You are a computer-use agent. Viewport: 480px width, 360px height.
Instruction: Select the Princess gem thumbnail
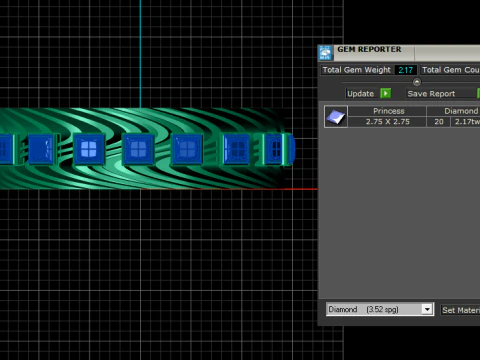336,117
